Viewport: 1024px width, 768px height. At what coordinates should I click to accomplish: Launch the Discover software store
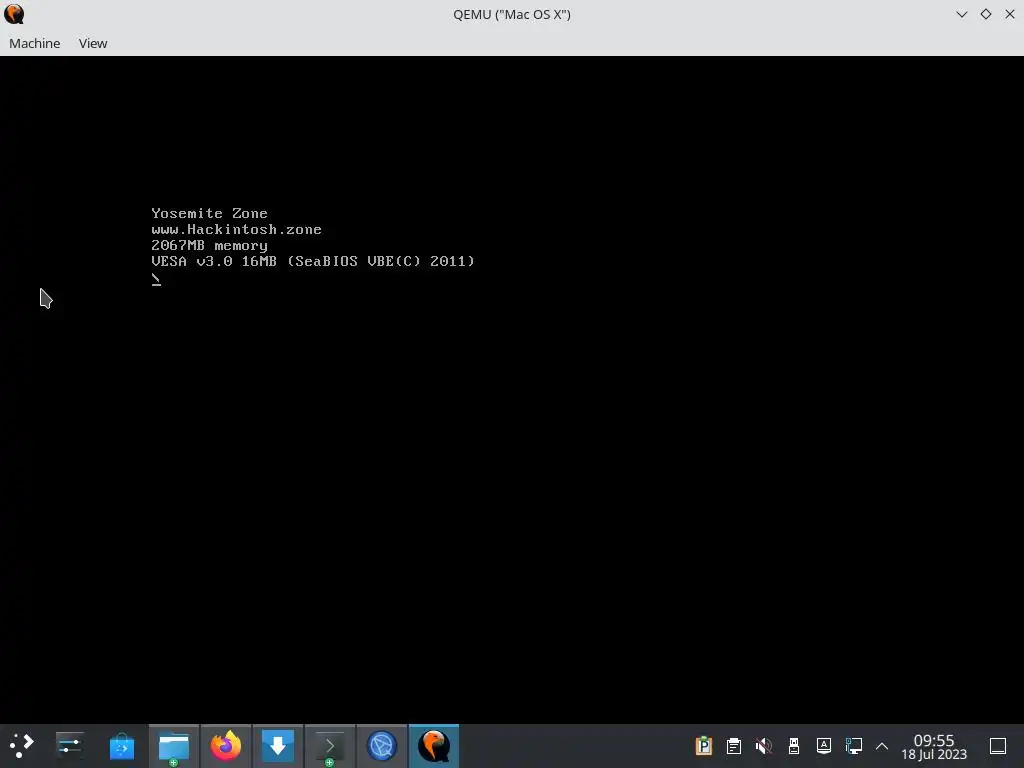pos(121,745)
